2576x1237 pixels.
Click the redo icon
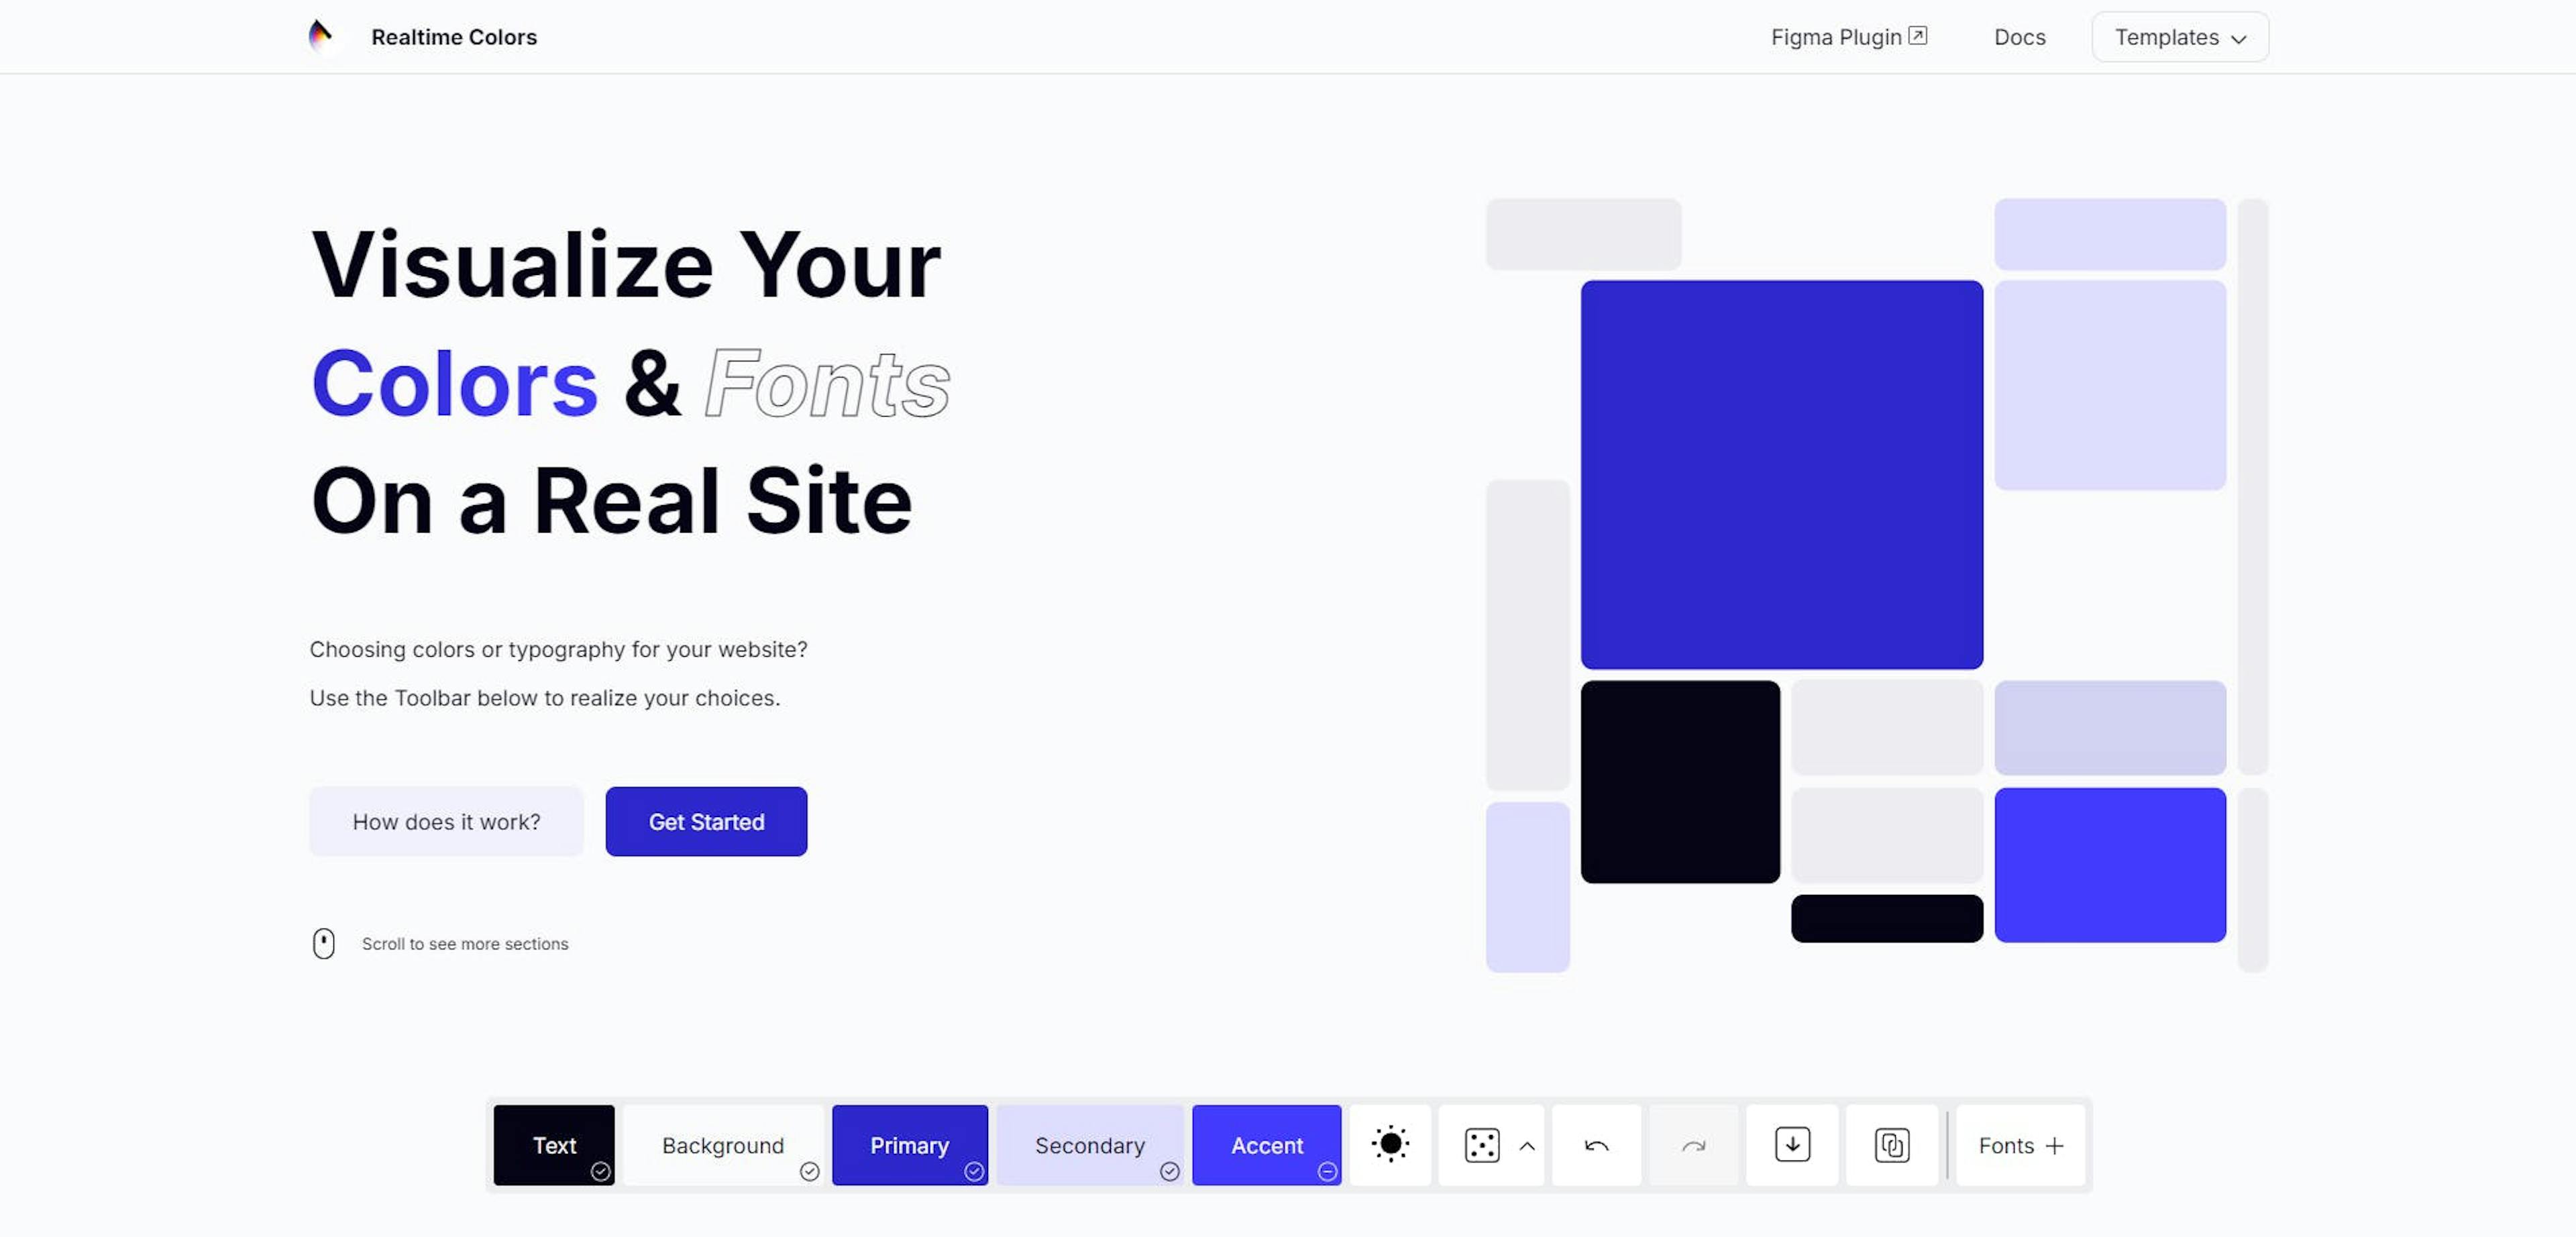tap(1694, 1145)
